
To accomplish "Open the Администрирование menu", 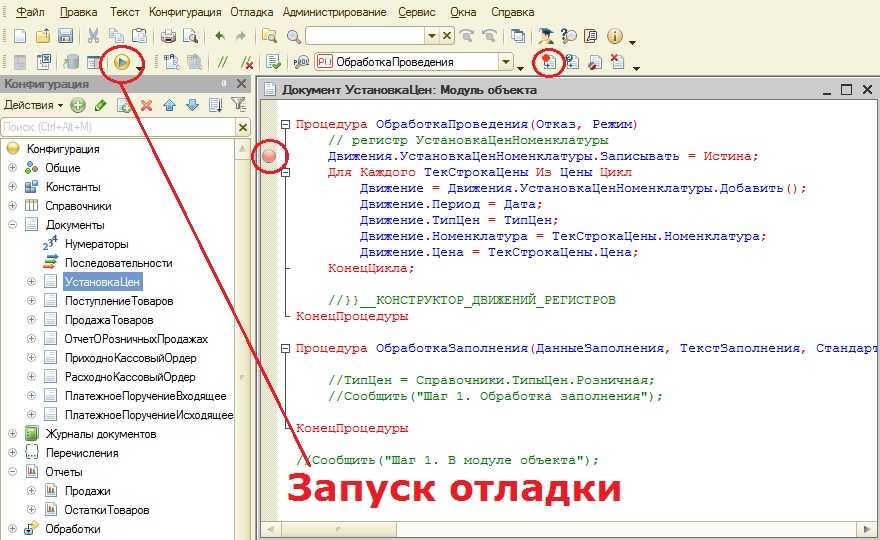I will tap(334, 12).
